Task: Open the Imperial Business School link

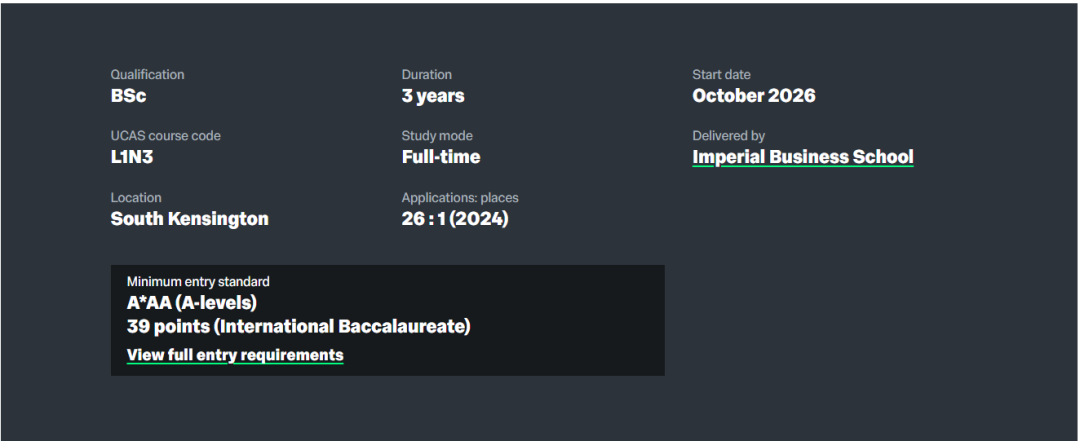Action: pos(802,157)
